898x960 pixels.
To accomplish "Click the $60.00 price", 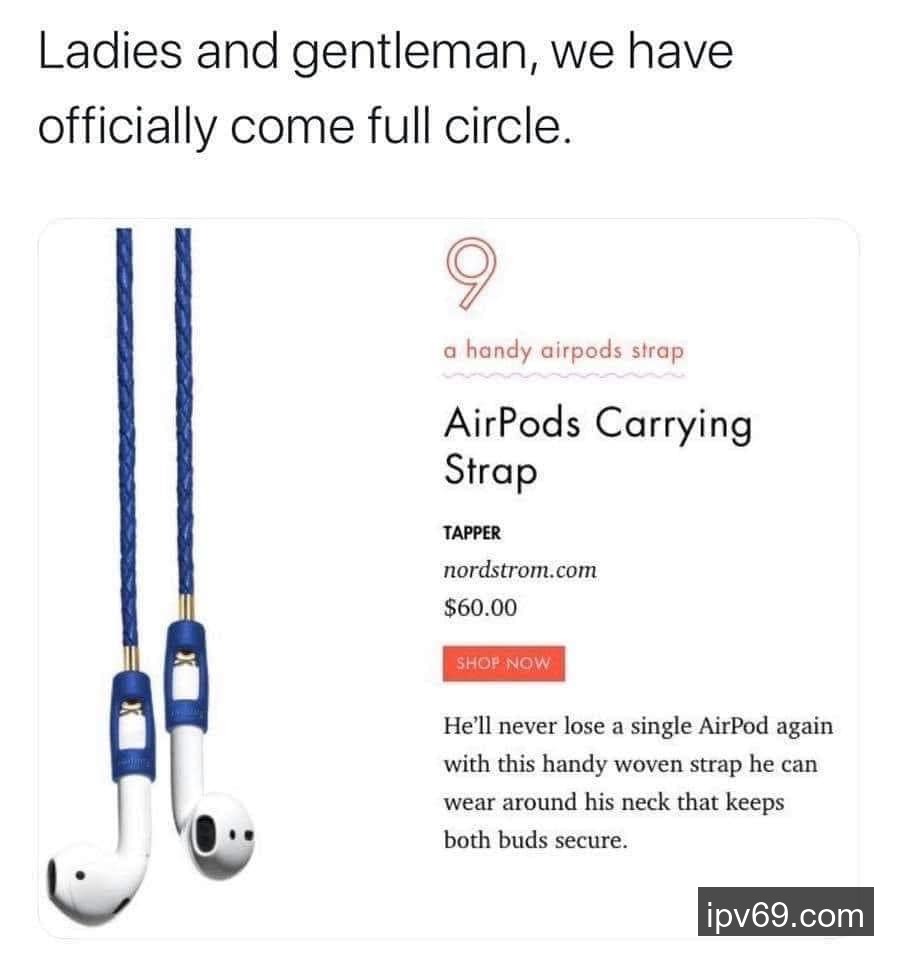I will coord(481,607).
